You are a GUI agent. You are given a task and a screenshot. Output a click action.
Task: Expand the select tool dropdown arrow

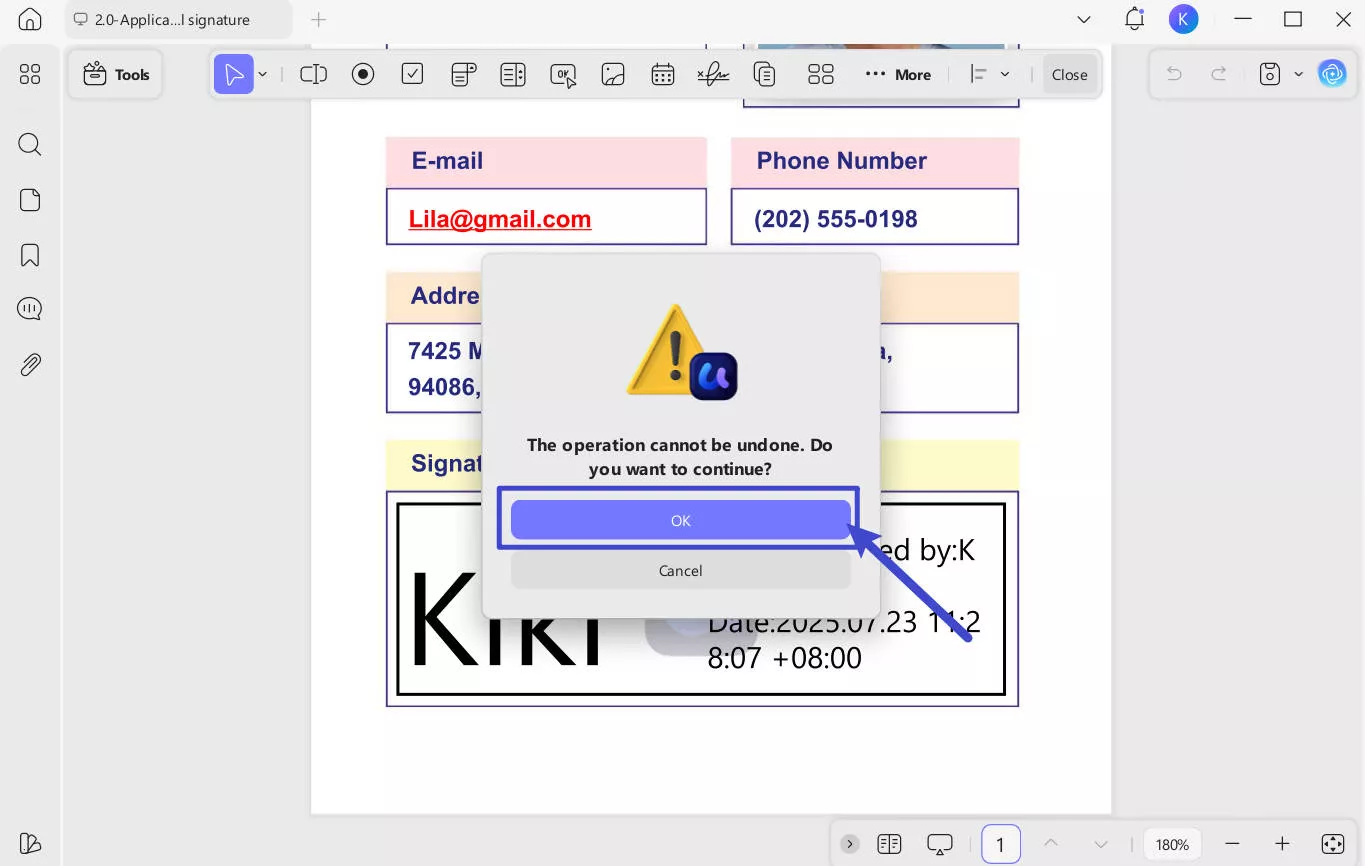click(x=263, y=74)
